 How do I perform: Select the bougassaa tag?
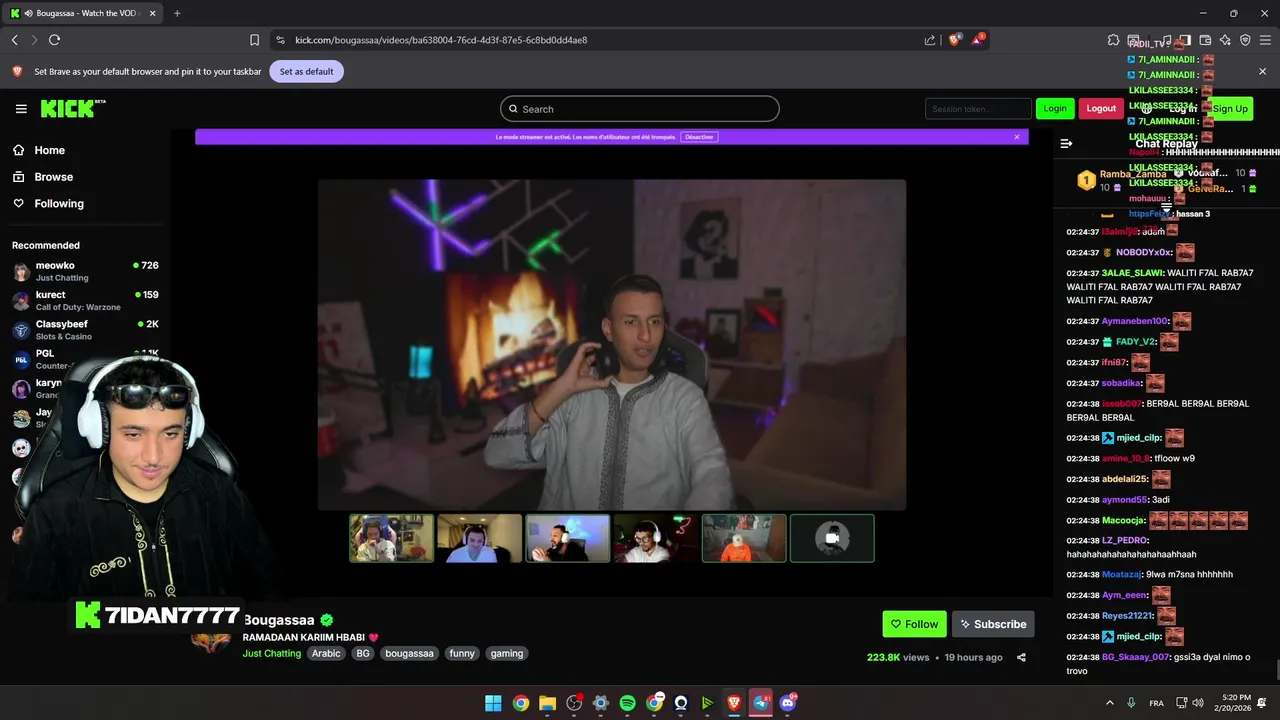[409, 653]
